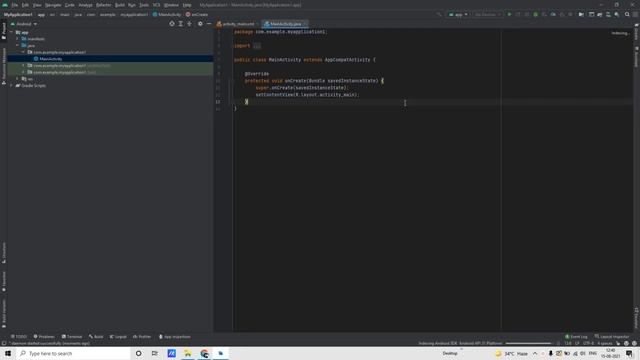Screen dimensions: 640x360
Task: Click the Type here to search box
Action: click(x=73, y=353)
